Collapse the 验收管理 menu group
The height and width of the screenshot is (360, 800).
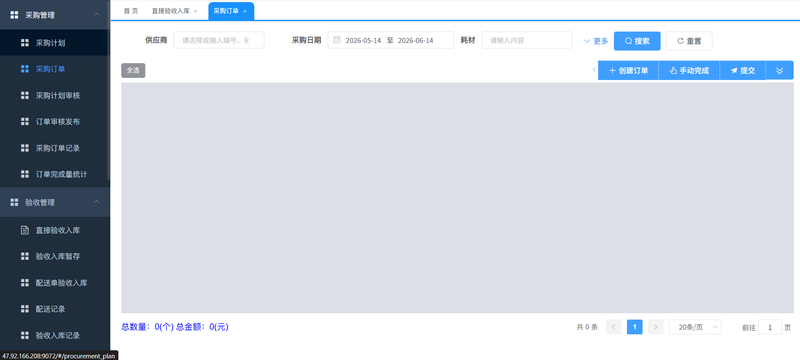click(x=96, y=202)
